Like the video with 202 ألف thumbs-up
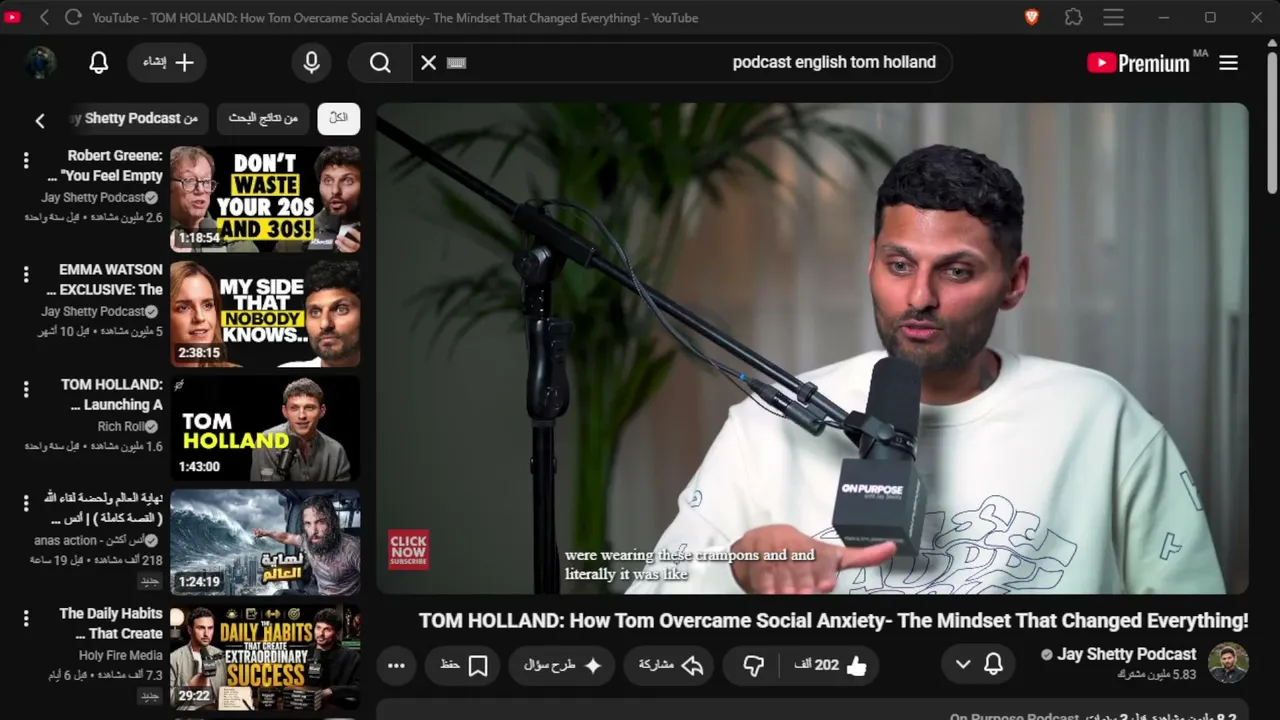Screen dimensions: 1280x720 point(831,665)
